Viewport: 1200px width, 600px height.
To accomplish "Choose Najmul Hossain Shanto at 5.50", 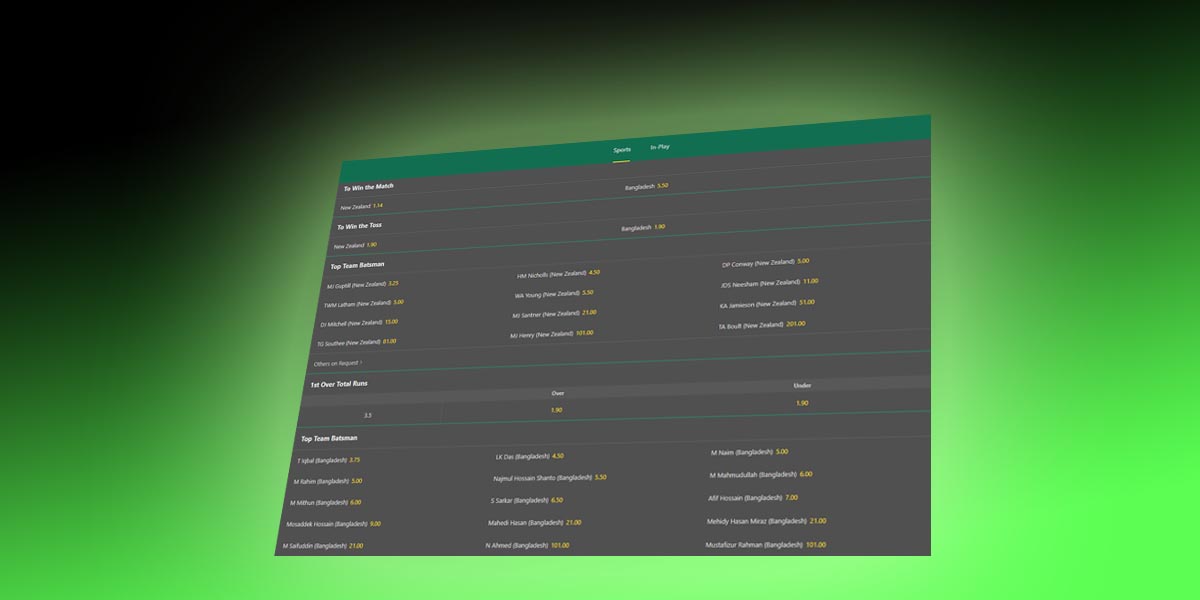I will (x=550, y=478).
